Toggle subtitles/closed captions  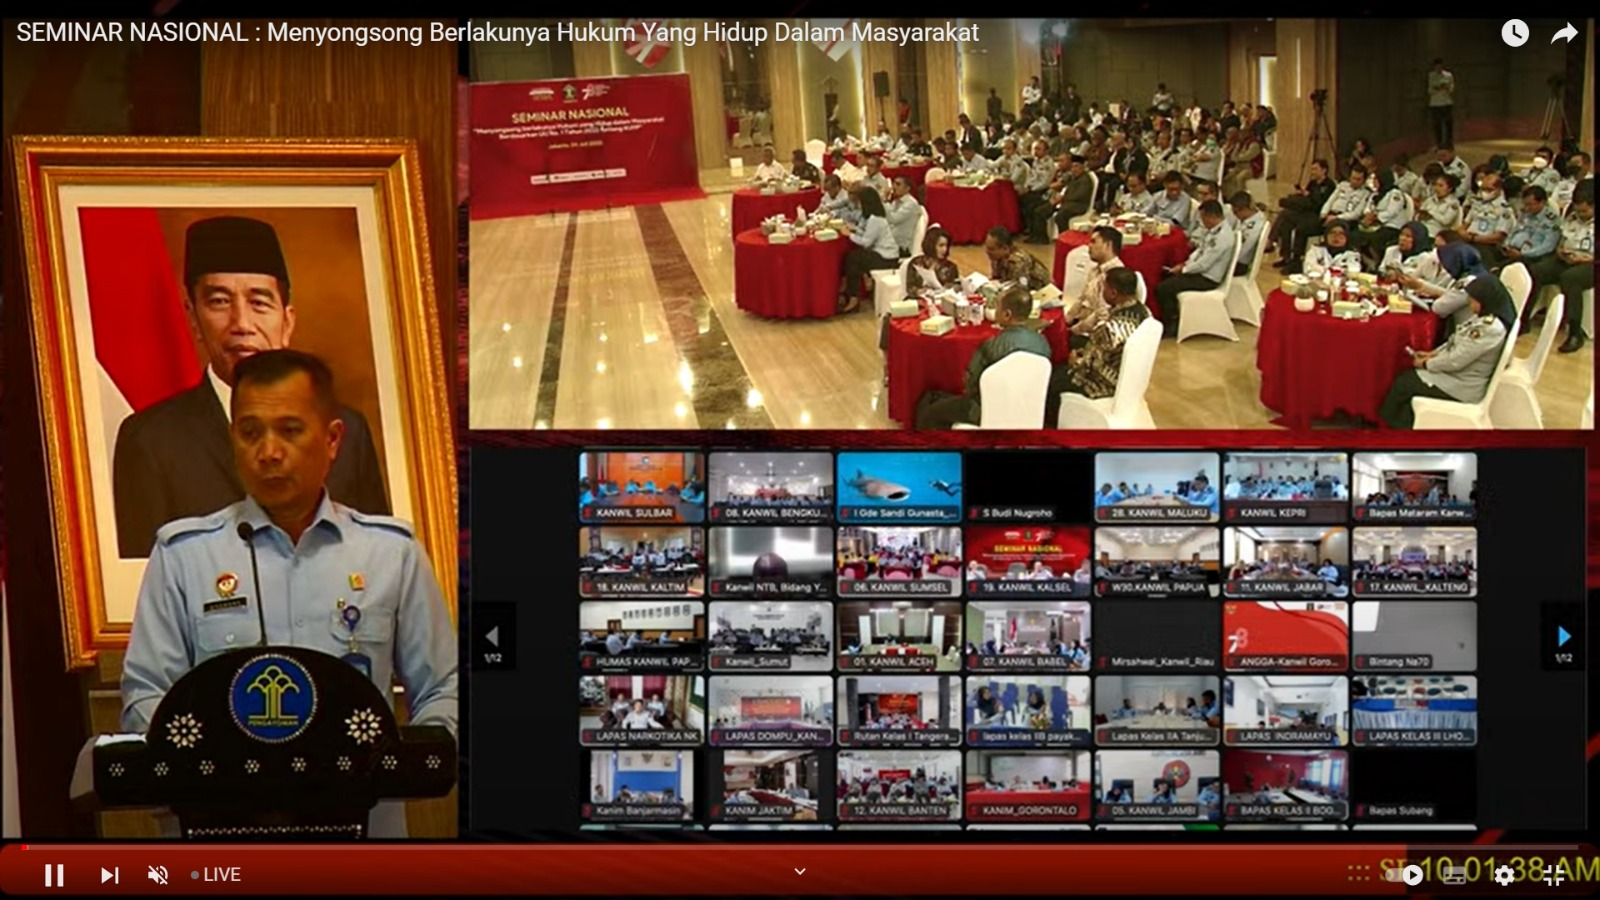point(1455,876)
